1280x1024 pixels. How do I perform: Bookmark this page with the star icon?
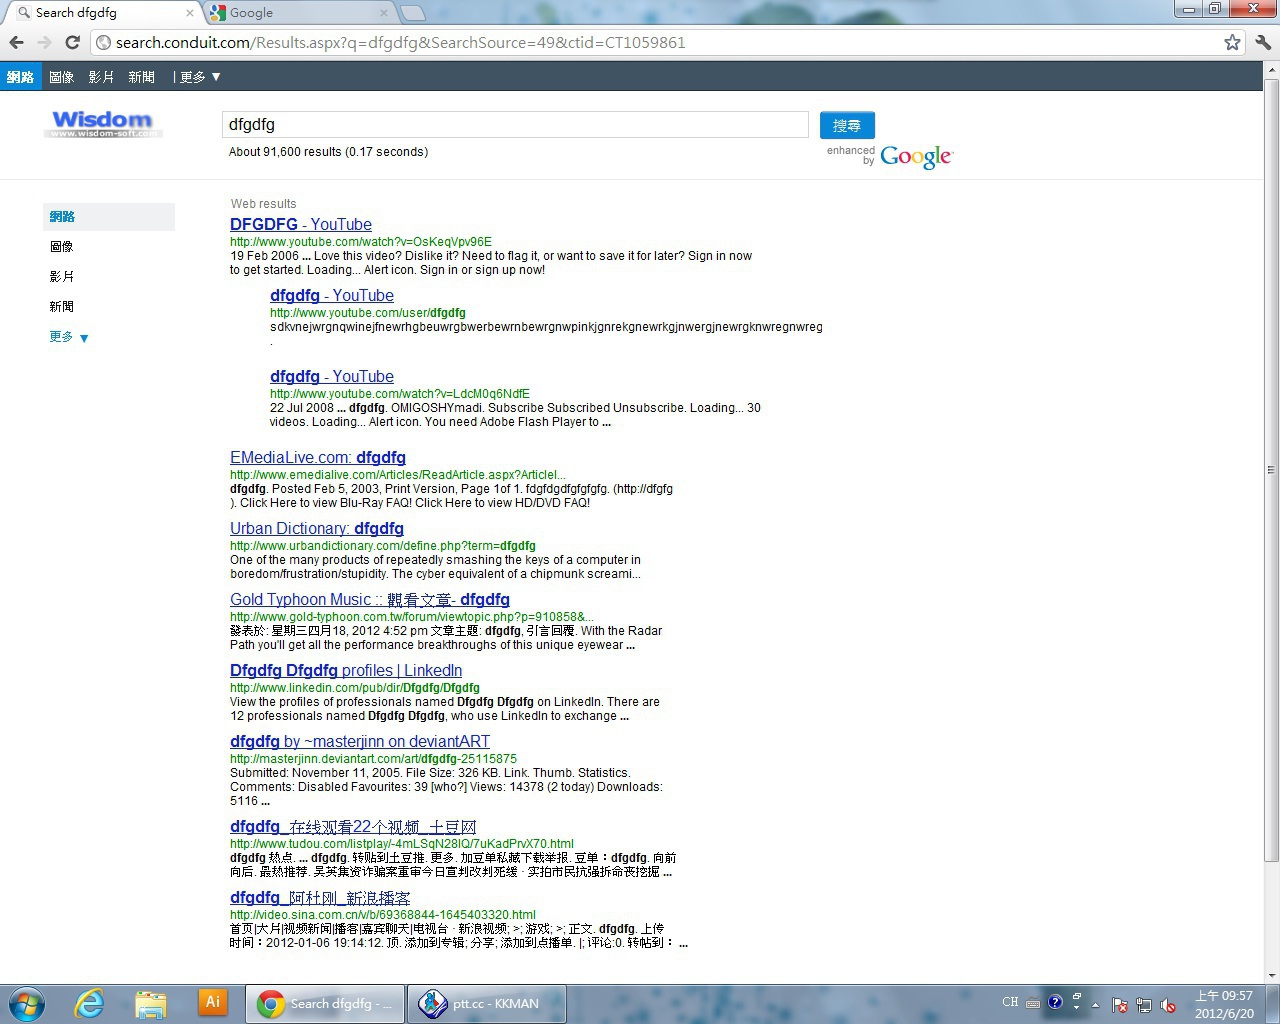pos(1232,42)
